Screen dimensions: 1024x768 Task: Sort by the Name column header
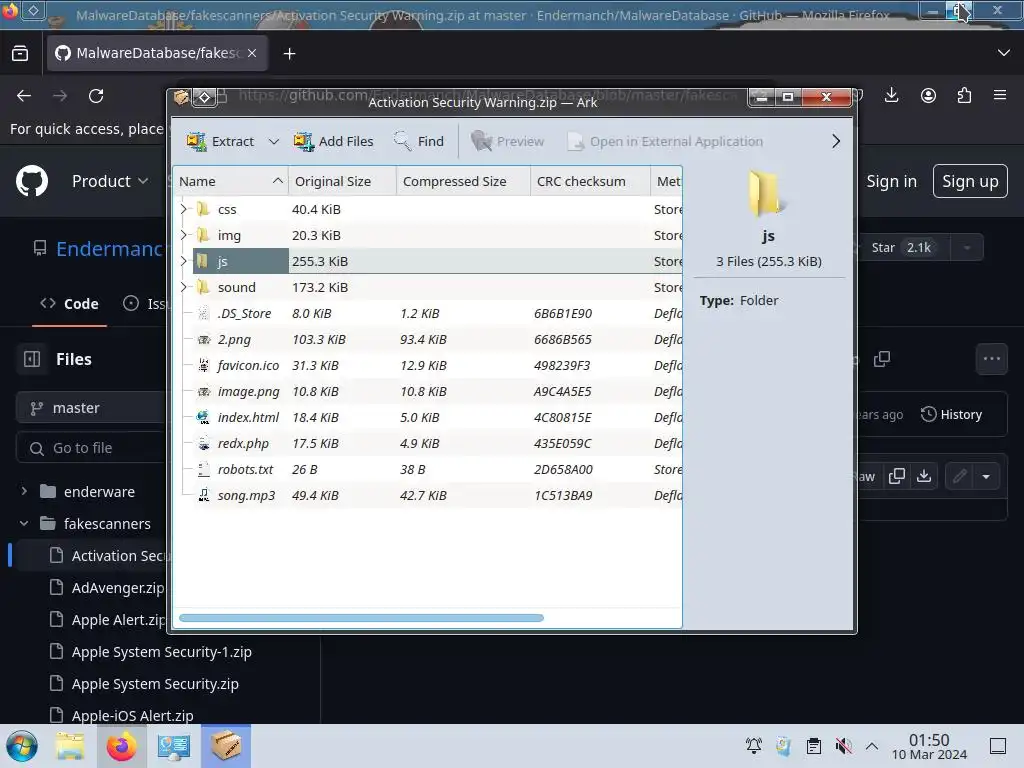231,181
